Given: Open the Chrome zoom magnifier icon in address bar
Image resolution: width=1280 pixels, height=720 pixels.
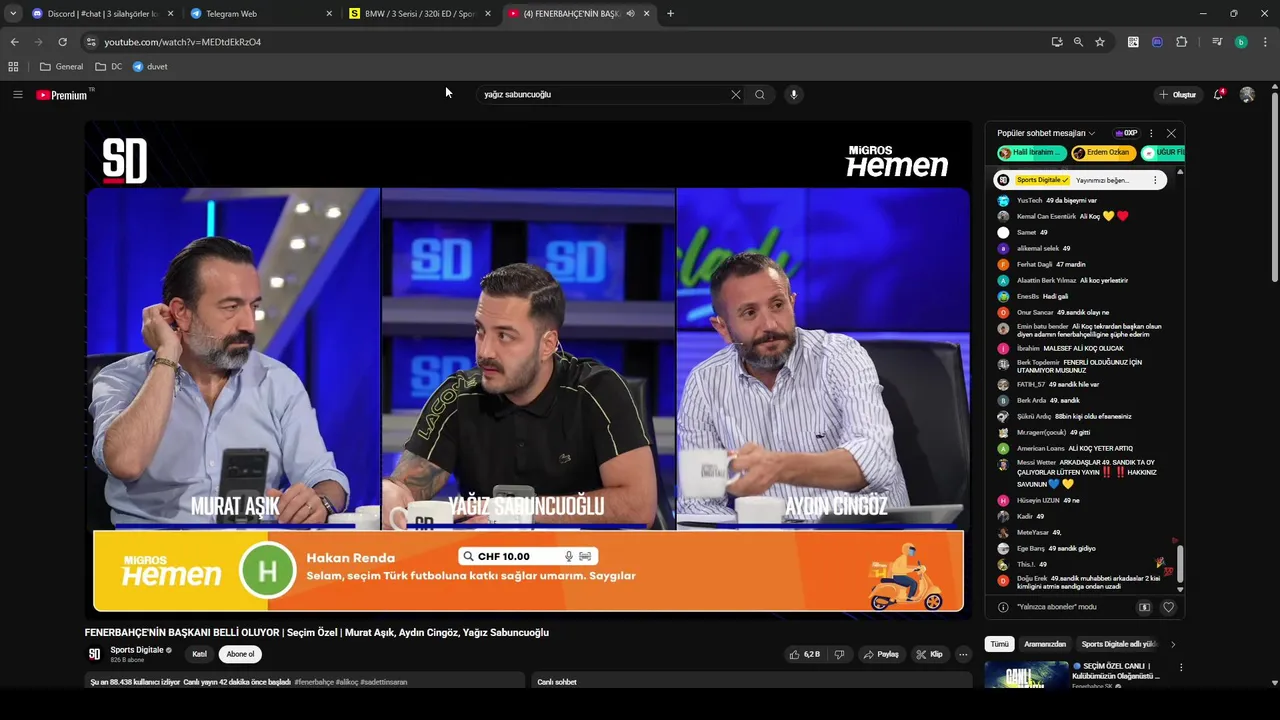Looking at the screenshot, I should pos(1078,42).
